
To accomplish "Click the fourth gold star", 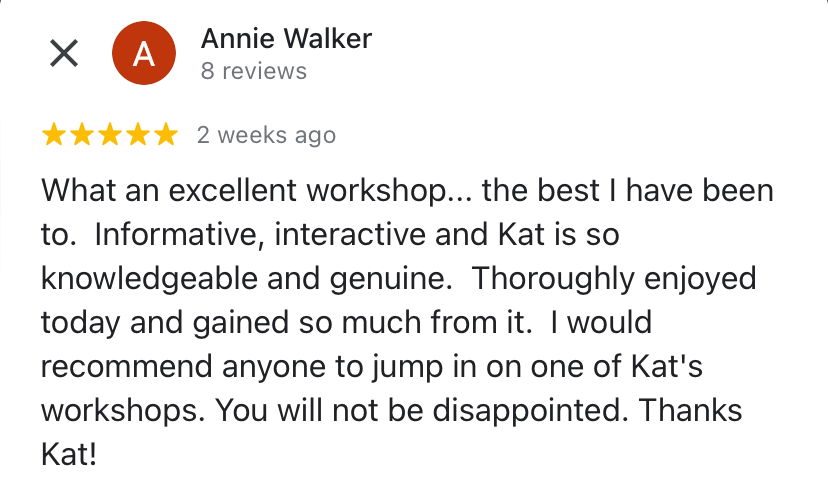I will [x=138, y=135].
